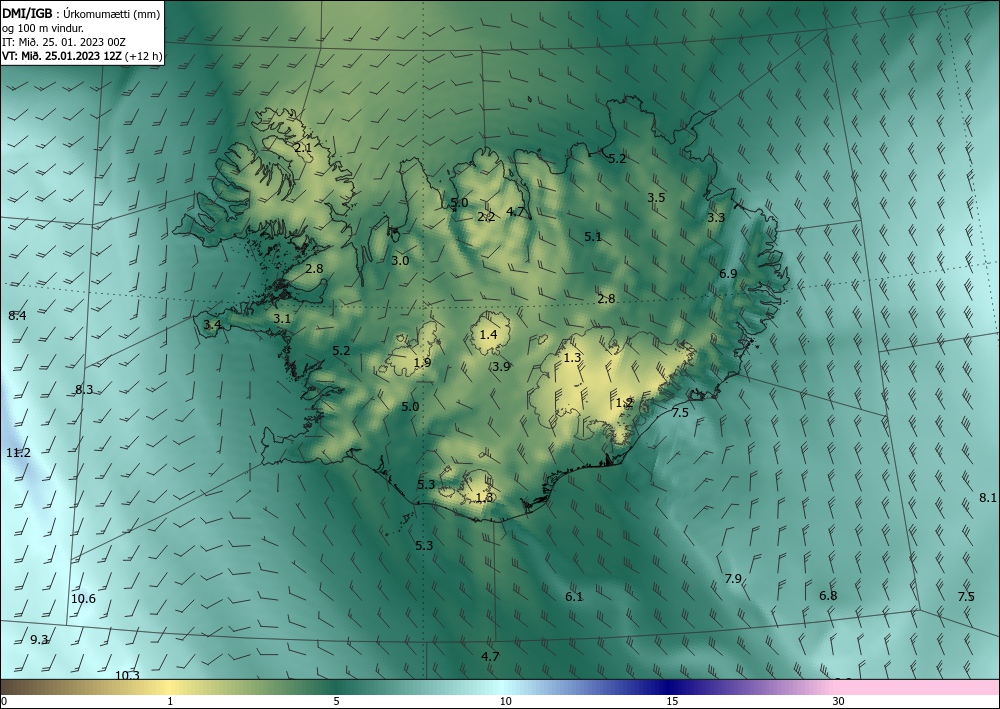Click the 1.4 value on Hofsjökull glacier
The height and width of the screenshot is (709, 1000).
point(489,335)
